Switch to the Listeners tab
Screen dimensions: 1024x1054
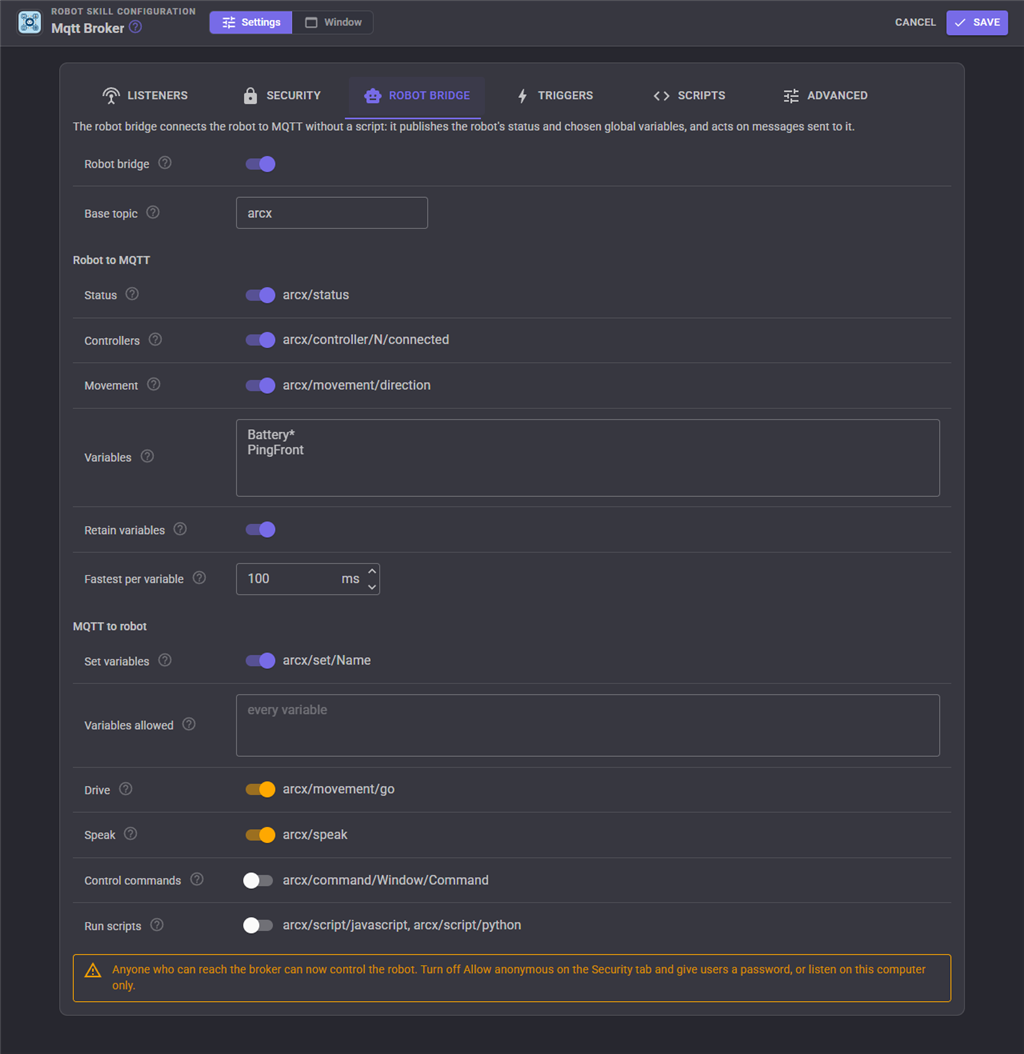click(145, 95)
